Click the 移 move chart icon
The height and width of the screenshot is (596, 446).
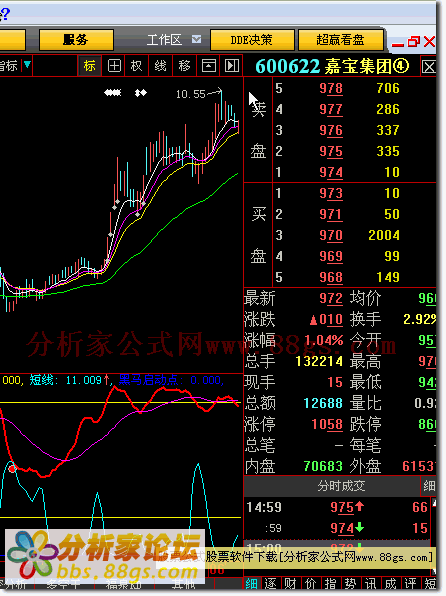click(184, 66)
